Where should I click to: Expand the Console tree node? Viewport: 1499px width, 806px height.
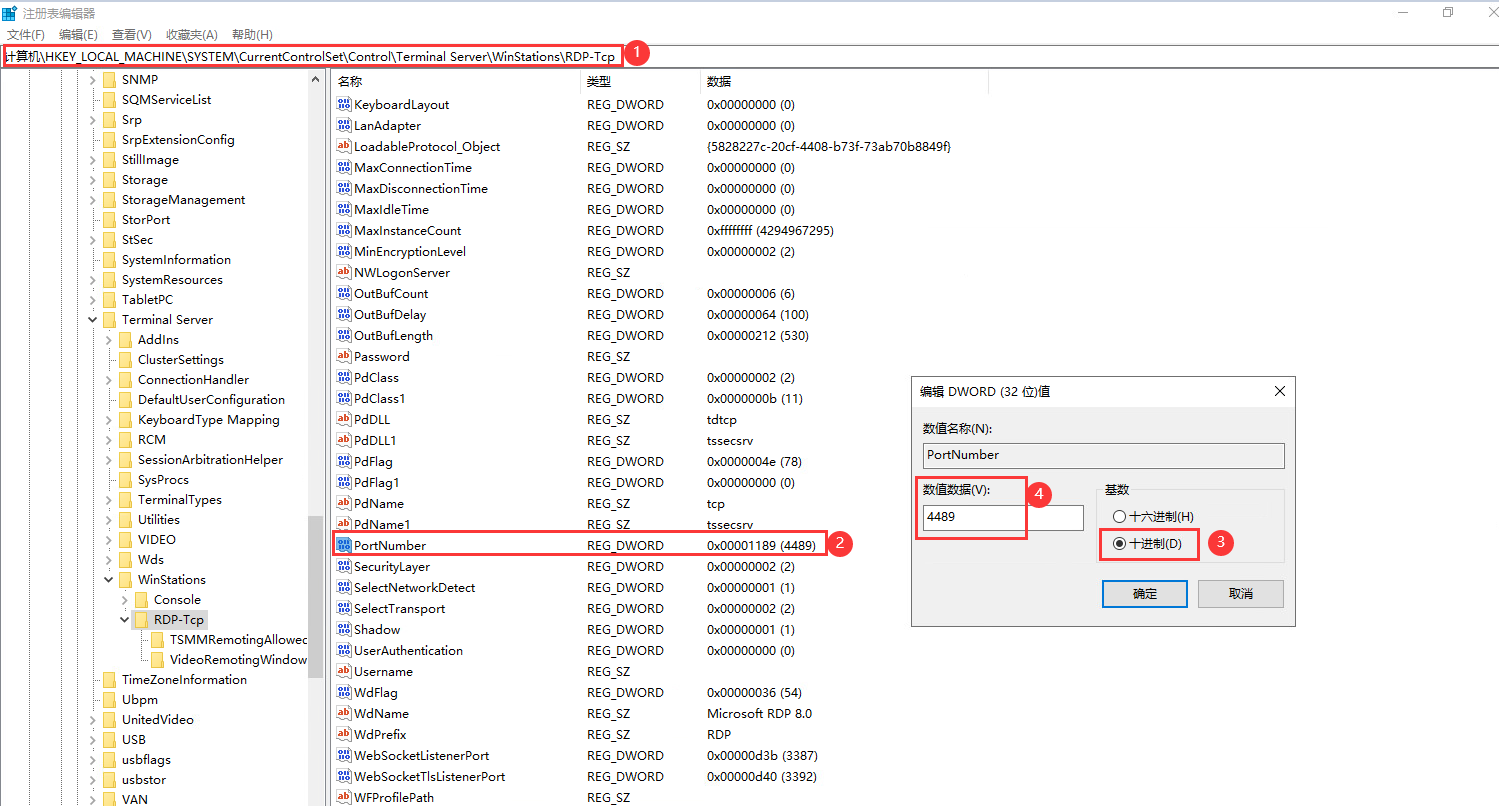coord(125,600)
